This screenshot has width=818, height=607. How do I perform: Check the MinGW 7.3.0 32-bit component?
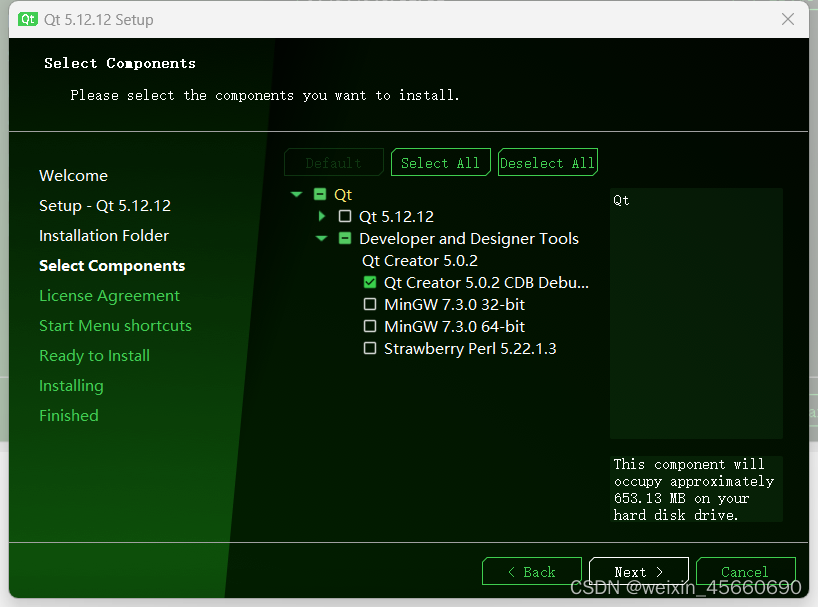(370, 304)
